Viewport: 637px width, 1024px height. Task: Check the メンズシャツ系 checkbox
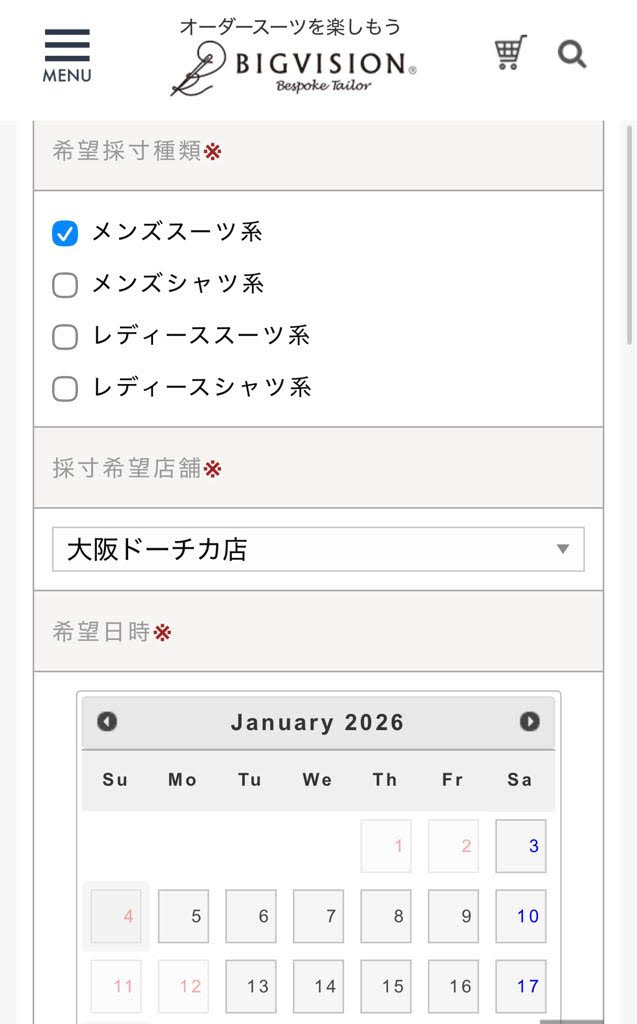point(65,285)
